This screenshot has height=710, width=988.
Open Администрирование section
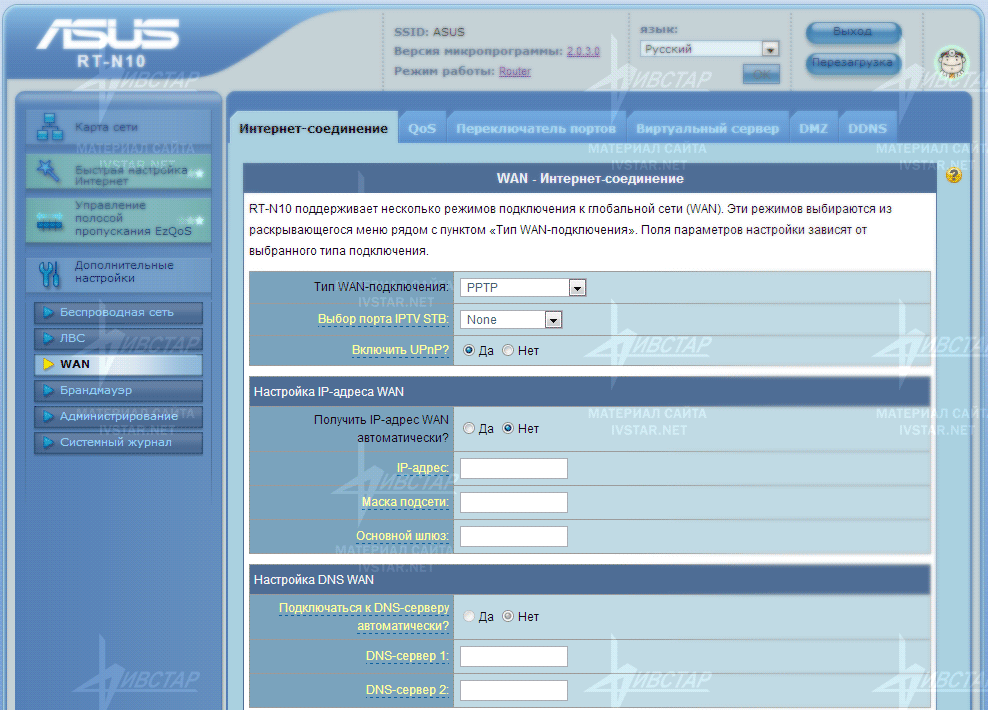tap(118, 416)
